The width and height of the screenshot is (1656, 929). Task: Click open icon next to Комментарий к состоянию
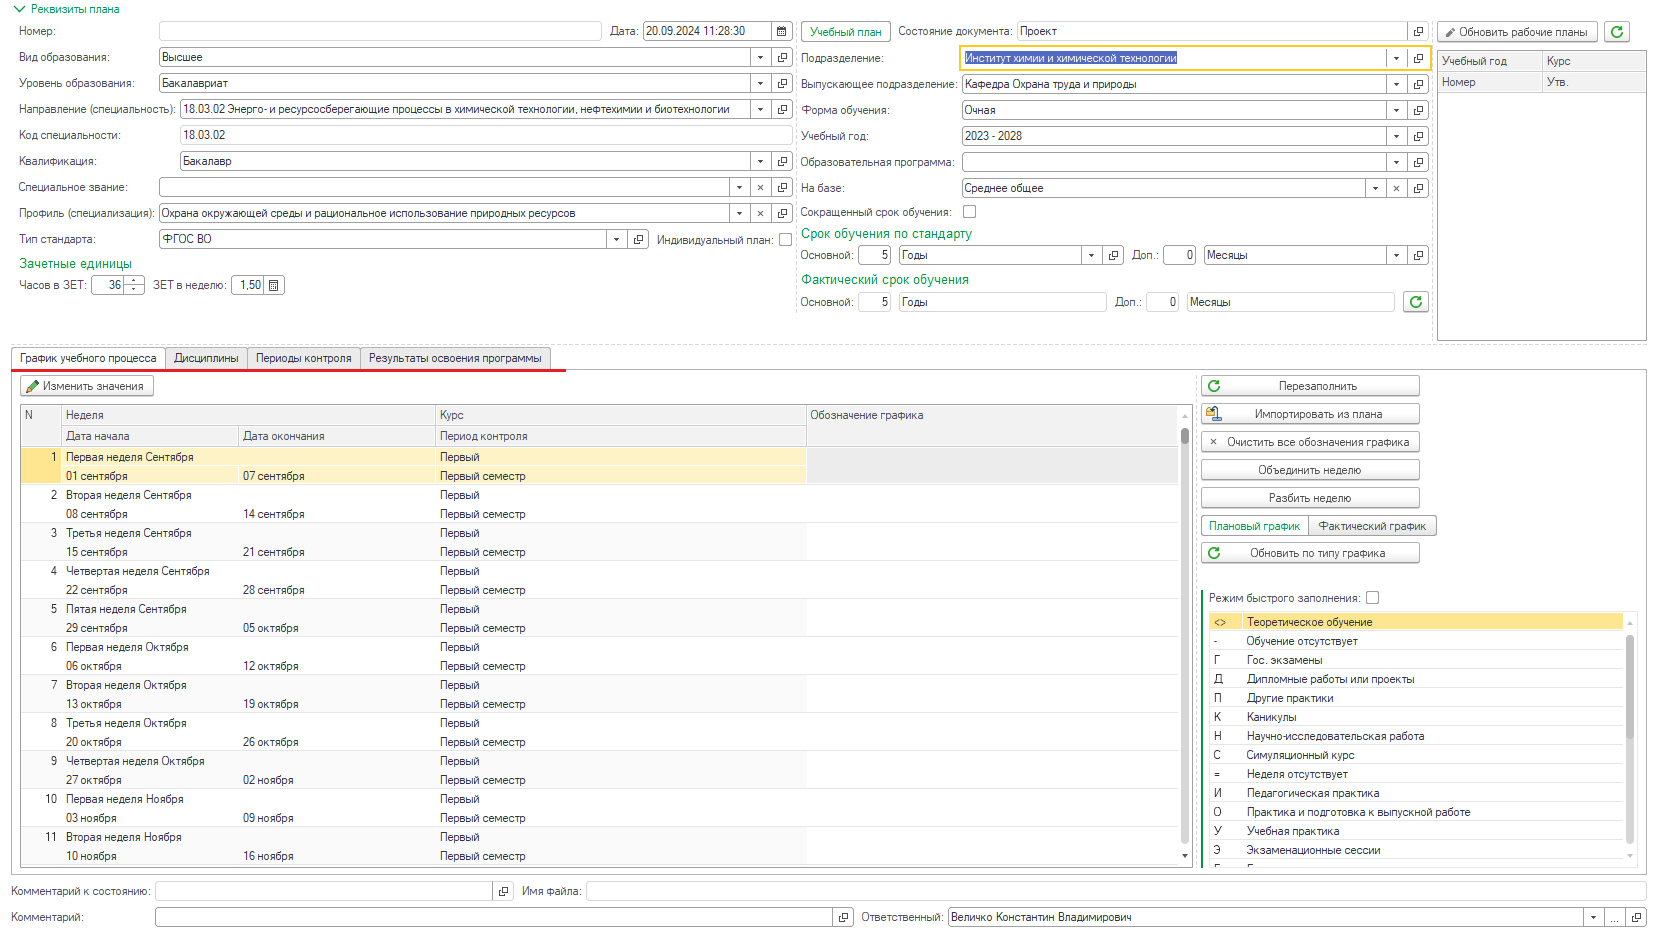502,891
